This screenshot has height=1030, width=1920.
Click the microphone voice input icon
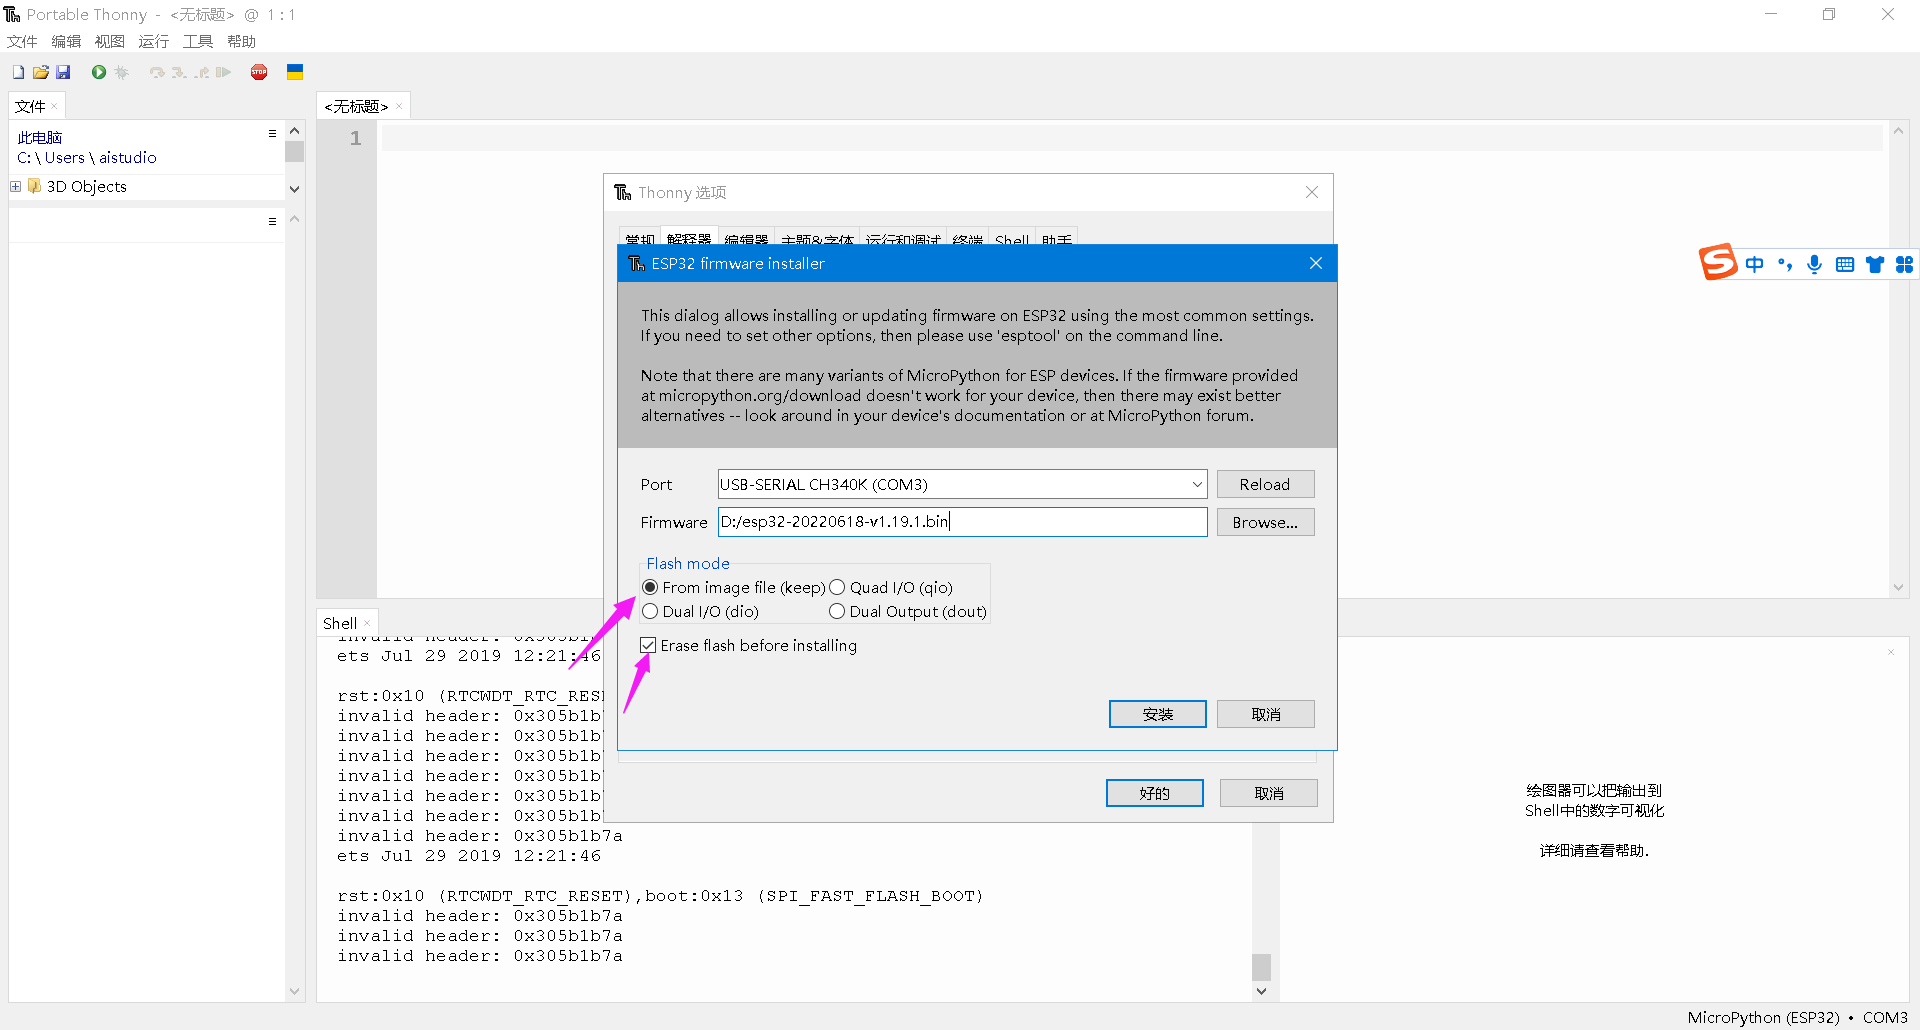click(1815, 264)
